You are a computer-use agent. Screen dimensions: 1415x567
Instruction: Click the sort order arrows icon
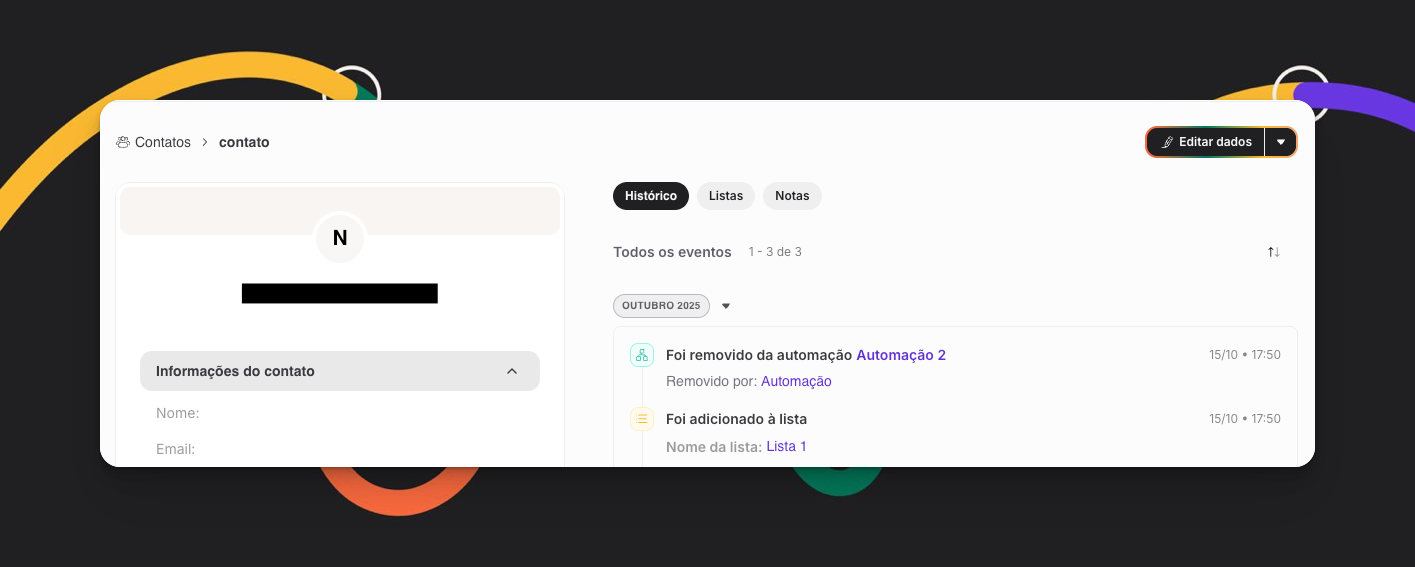point(1273,252)
